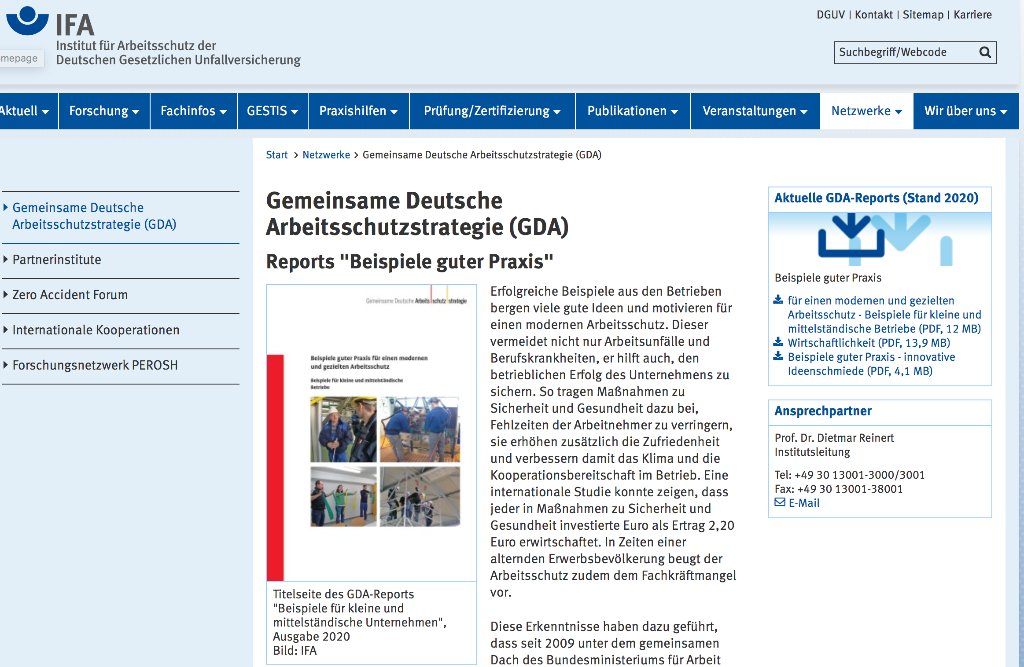Open the Forschung dropdown menu
The height and width of the screenshot is (667, 1024).
click(x=103, y=111)
